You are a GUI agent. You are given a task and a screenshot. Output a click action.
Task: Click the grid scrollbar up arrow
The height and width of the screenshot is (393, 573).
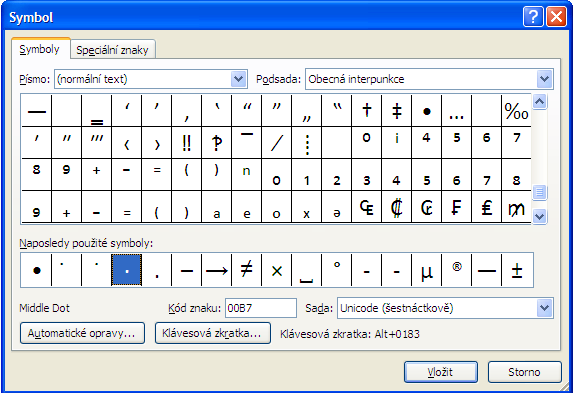point(540,101)
